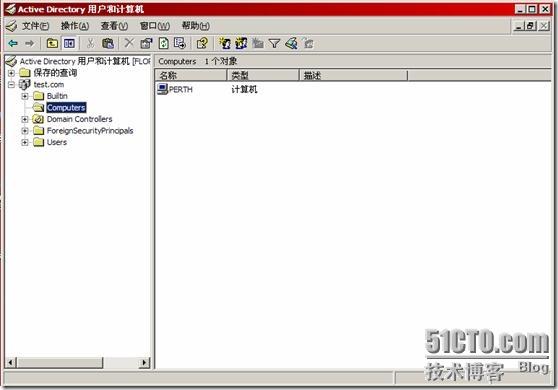
Task: Open the 帮助(H) menu
Action: [x=196, y=26]
